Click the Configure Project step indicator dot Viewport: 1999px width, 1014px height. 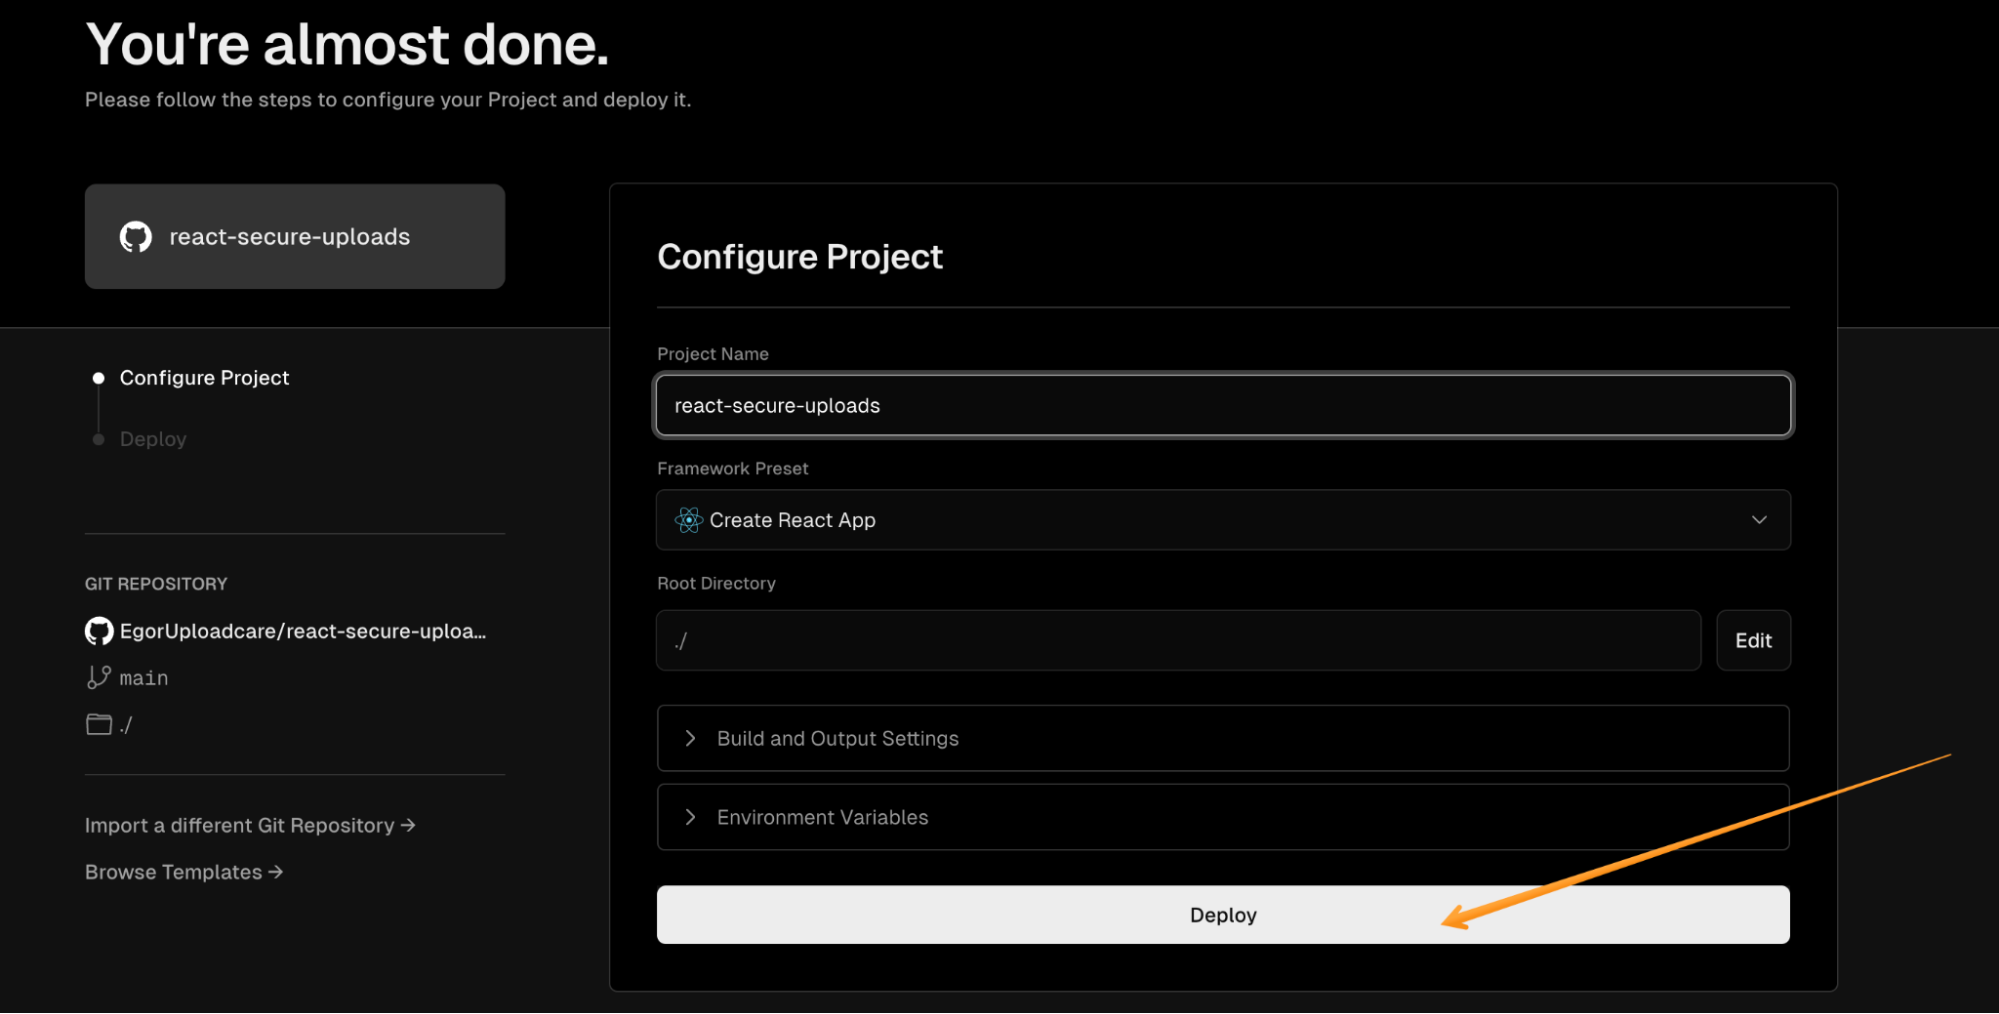[x=97, y=378]
